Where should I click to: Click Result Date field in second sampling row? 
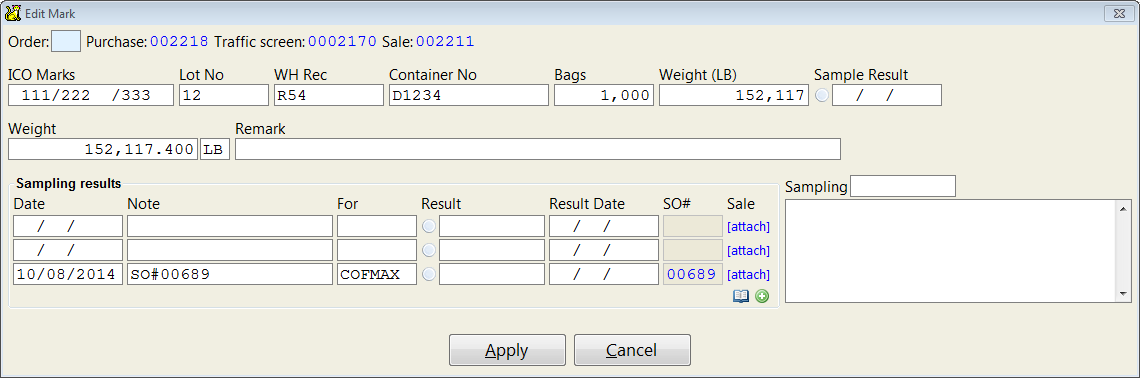click(604, 250)
